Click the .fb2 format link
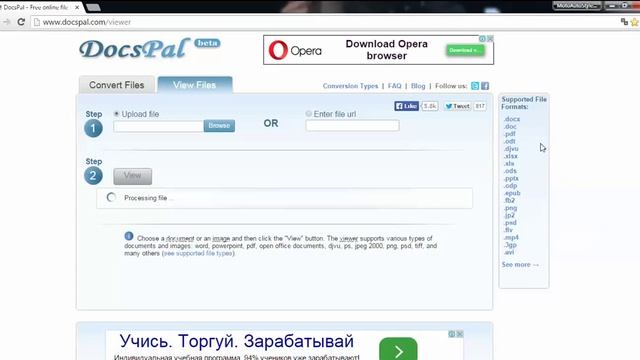640x360 pixels. pyautogui.click(x=509, y=200)
